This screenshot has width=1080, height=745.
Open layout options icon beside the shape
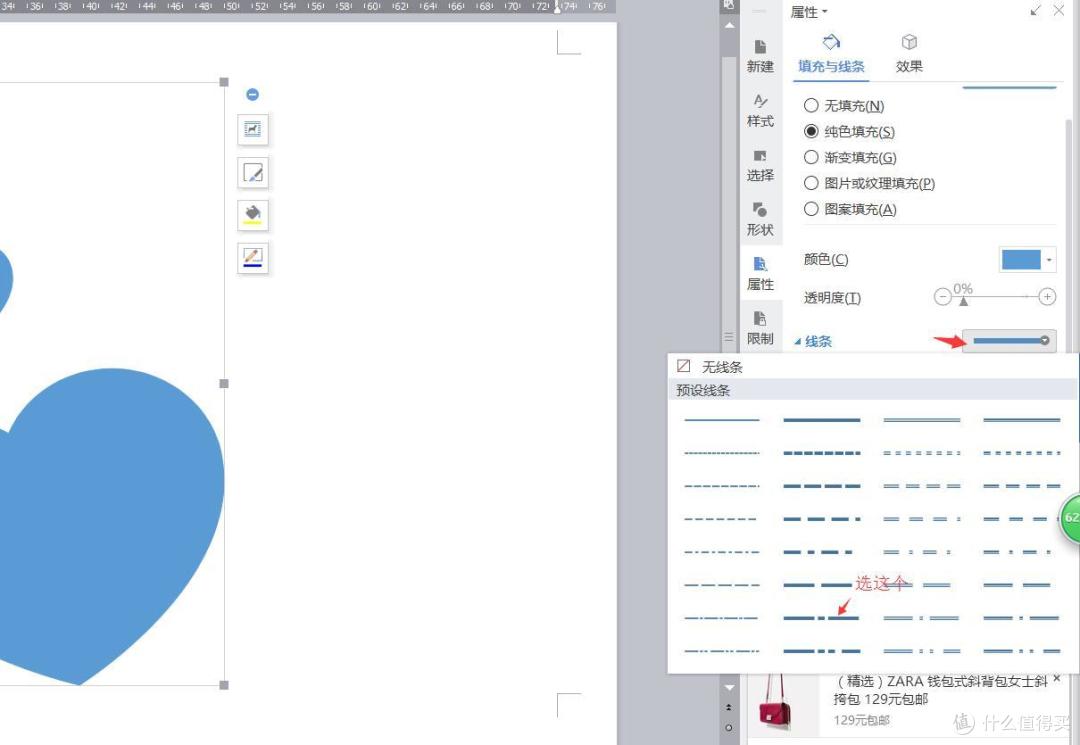253,129
